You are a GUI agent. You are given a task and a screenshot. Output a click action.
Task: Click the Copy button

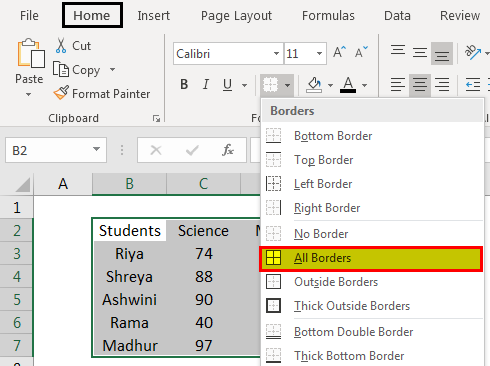pyautogui.click(x=76, y=69)
